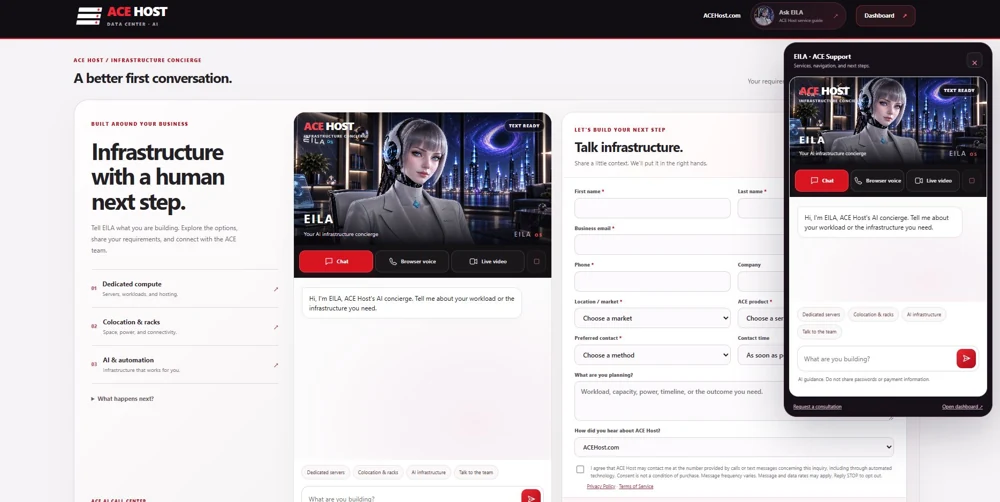
Task: Click the Talk infrastructure. heading
Action: click(x=628, y=147)
